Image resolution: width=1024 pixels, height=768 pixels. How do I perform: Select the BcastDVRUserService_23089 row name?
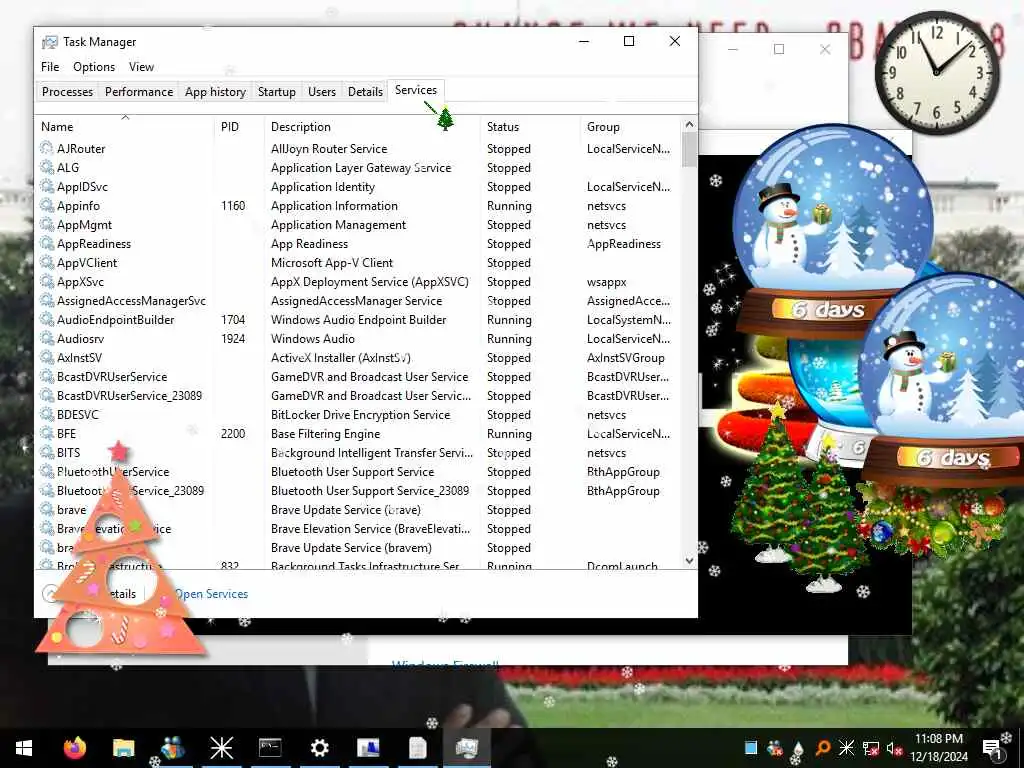[x=129, y=395]
